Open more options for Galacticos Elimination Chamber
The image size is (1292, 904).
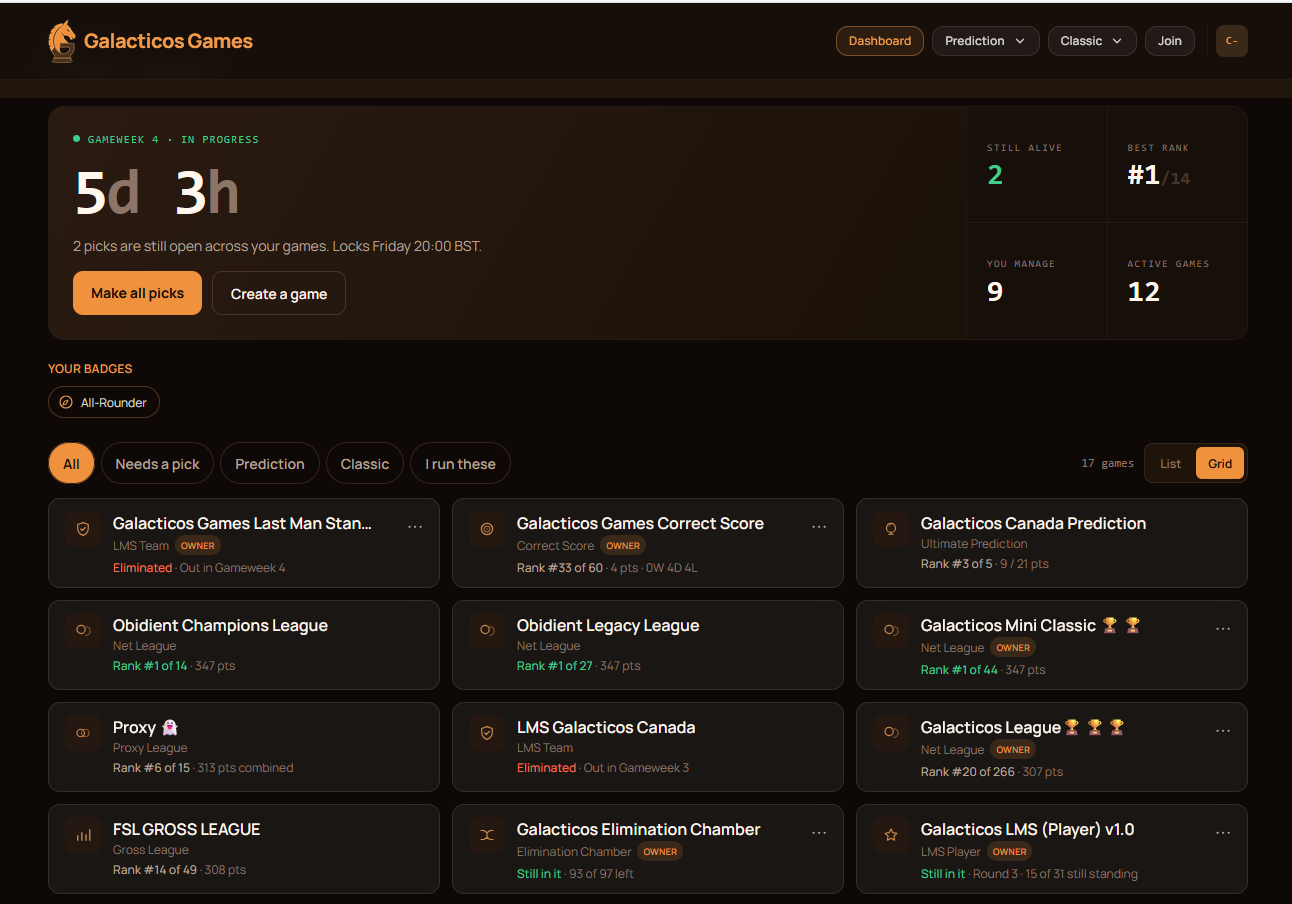(x=819, y=833)
